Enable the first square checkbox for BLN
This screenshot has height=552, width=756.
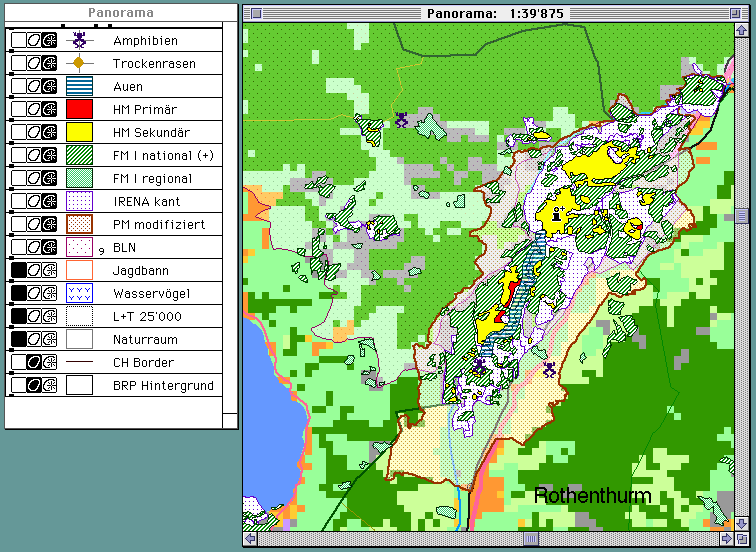18,247
